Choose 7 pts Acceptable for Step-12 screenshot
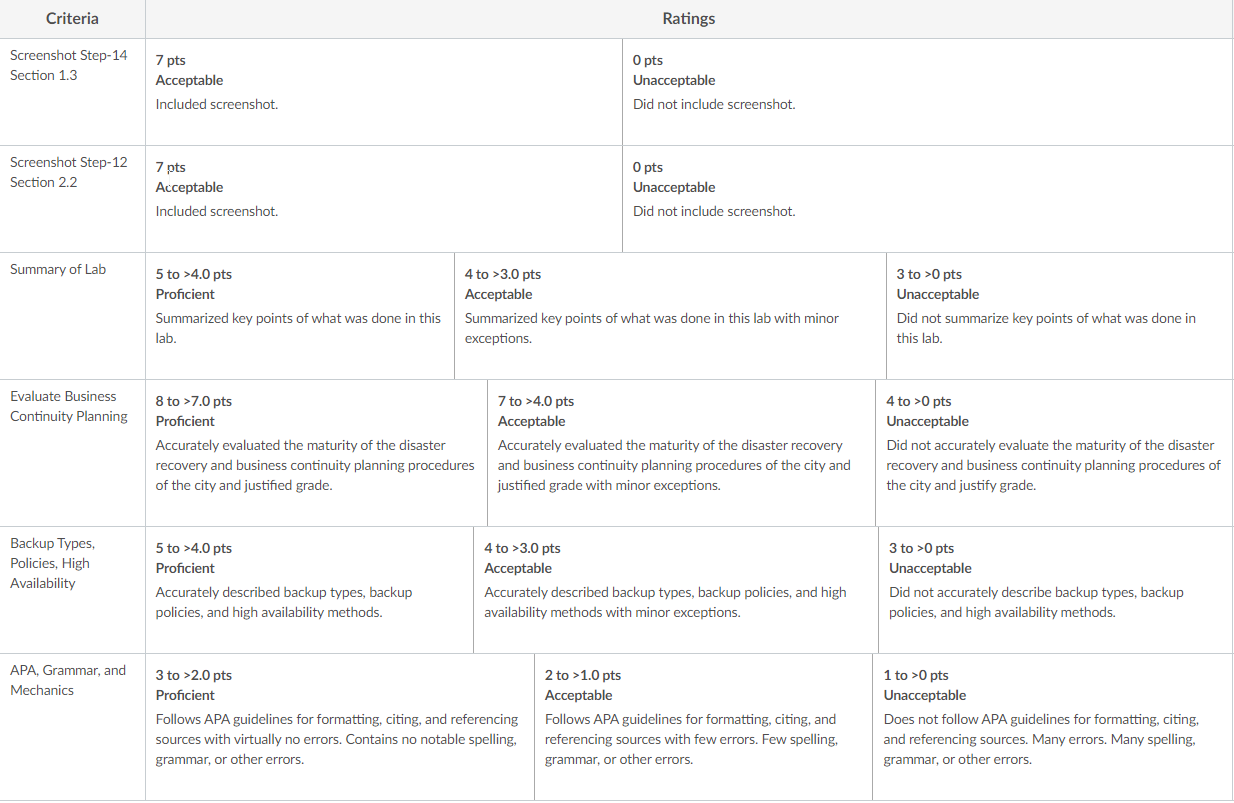This screenshot has width=1234, height=803. (x=384, y=199)
